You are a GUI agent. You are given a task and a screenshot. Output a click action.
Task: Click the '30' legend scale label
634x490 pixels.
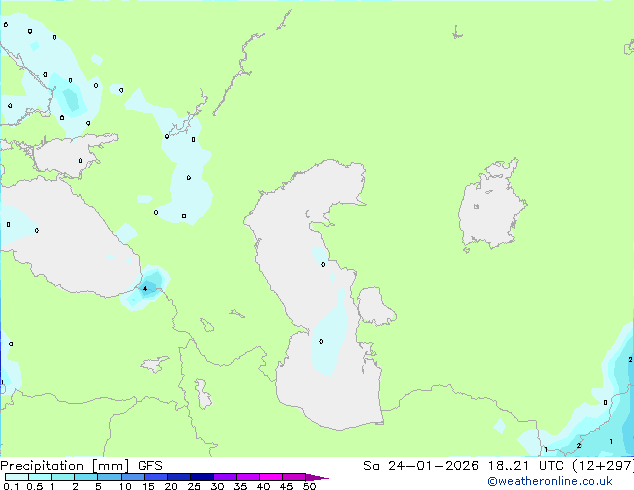click(x=217, y=486)
